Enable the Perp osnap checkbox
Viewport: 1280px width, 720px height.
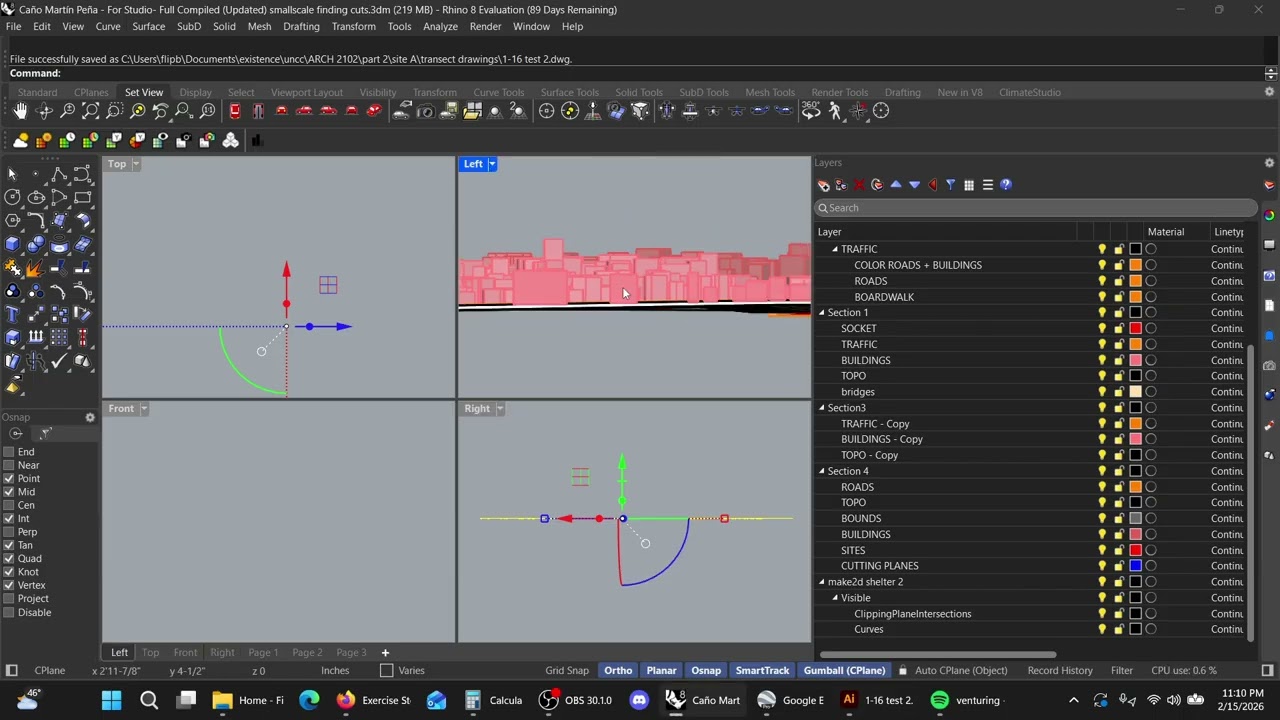click(9, 532)
